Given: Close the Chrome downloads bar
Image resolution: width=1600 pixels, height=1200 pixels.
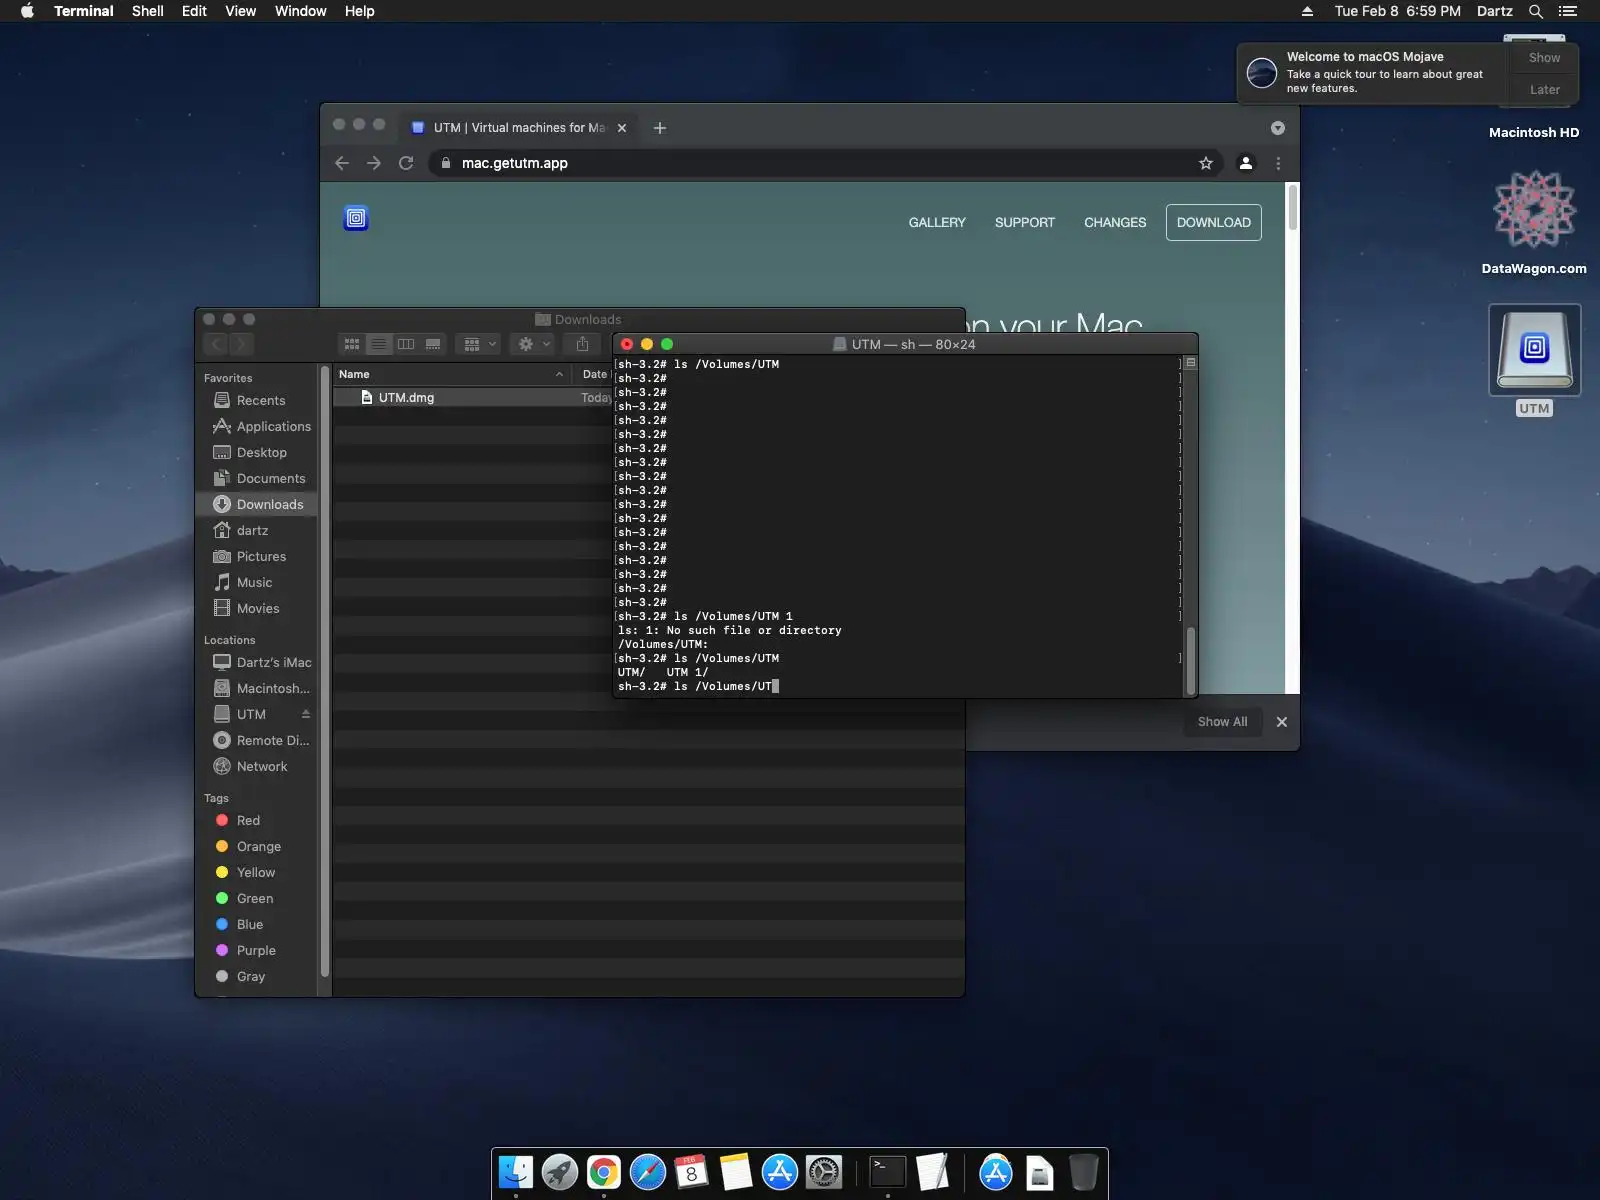Looking at the screenshot, I should 1282,722.
